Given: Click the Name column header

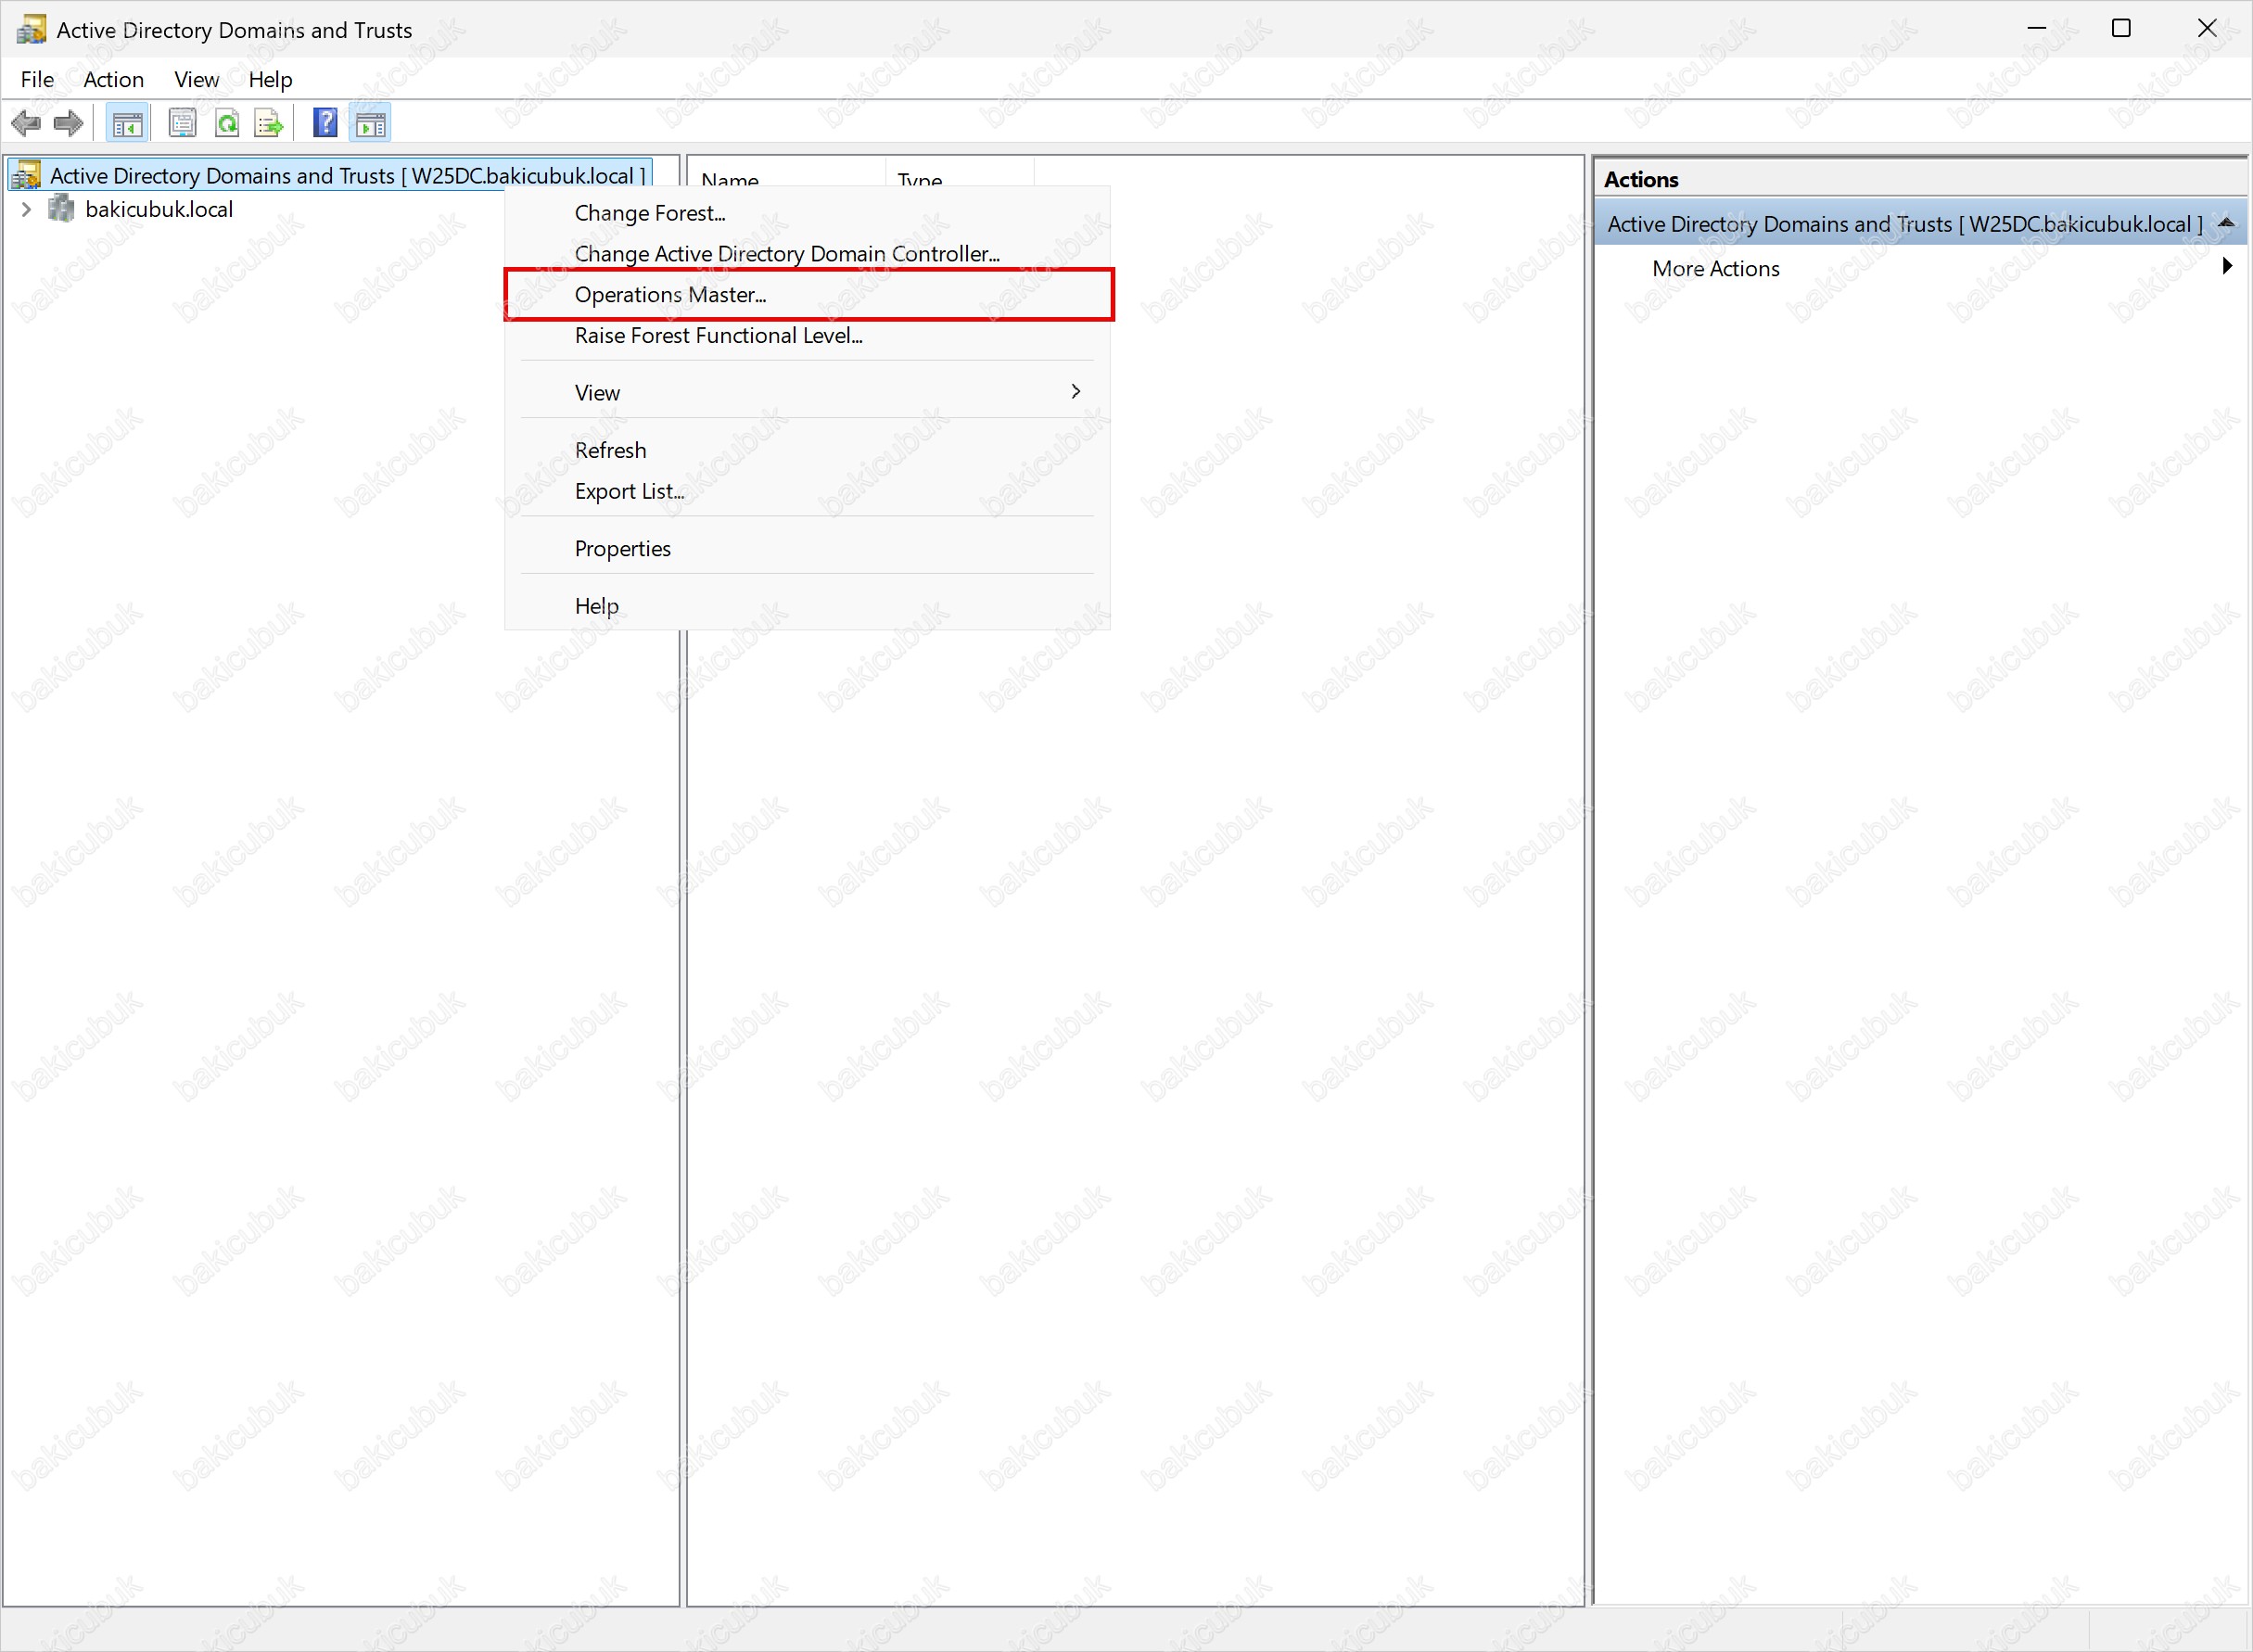Looking at the screenshot, I should point(787,176).
